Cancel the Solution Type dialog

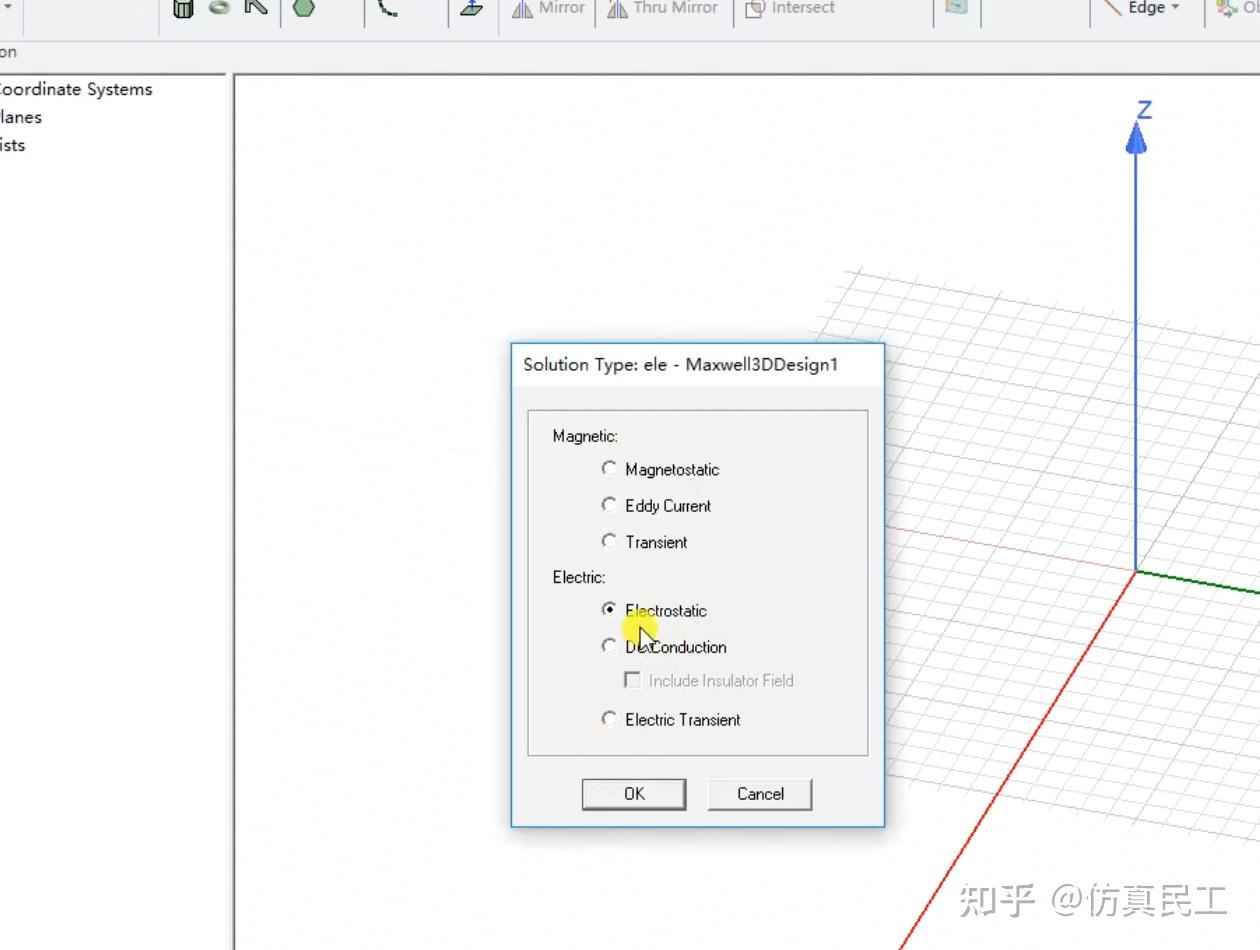point(760,793)
